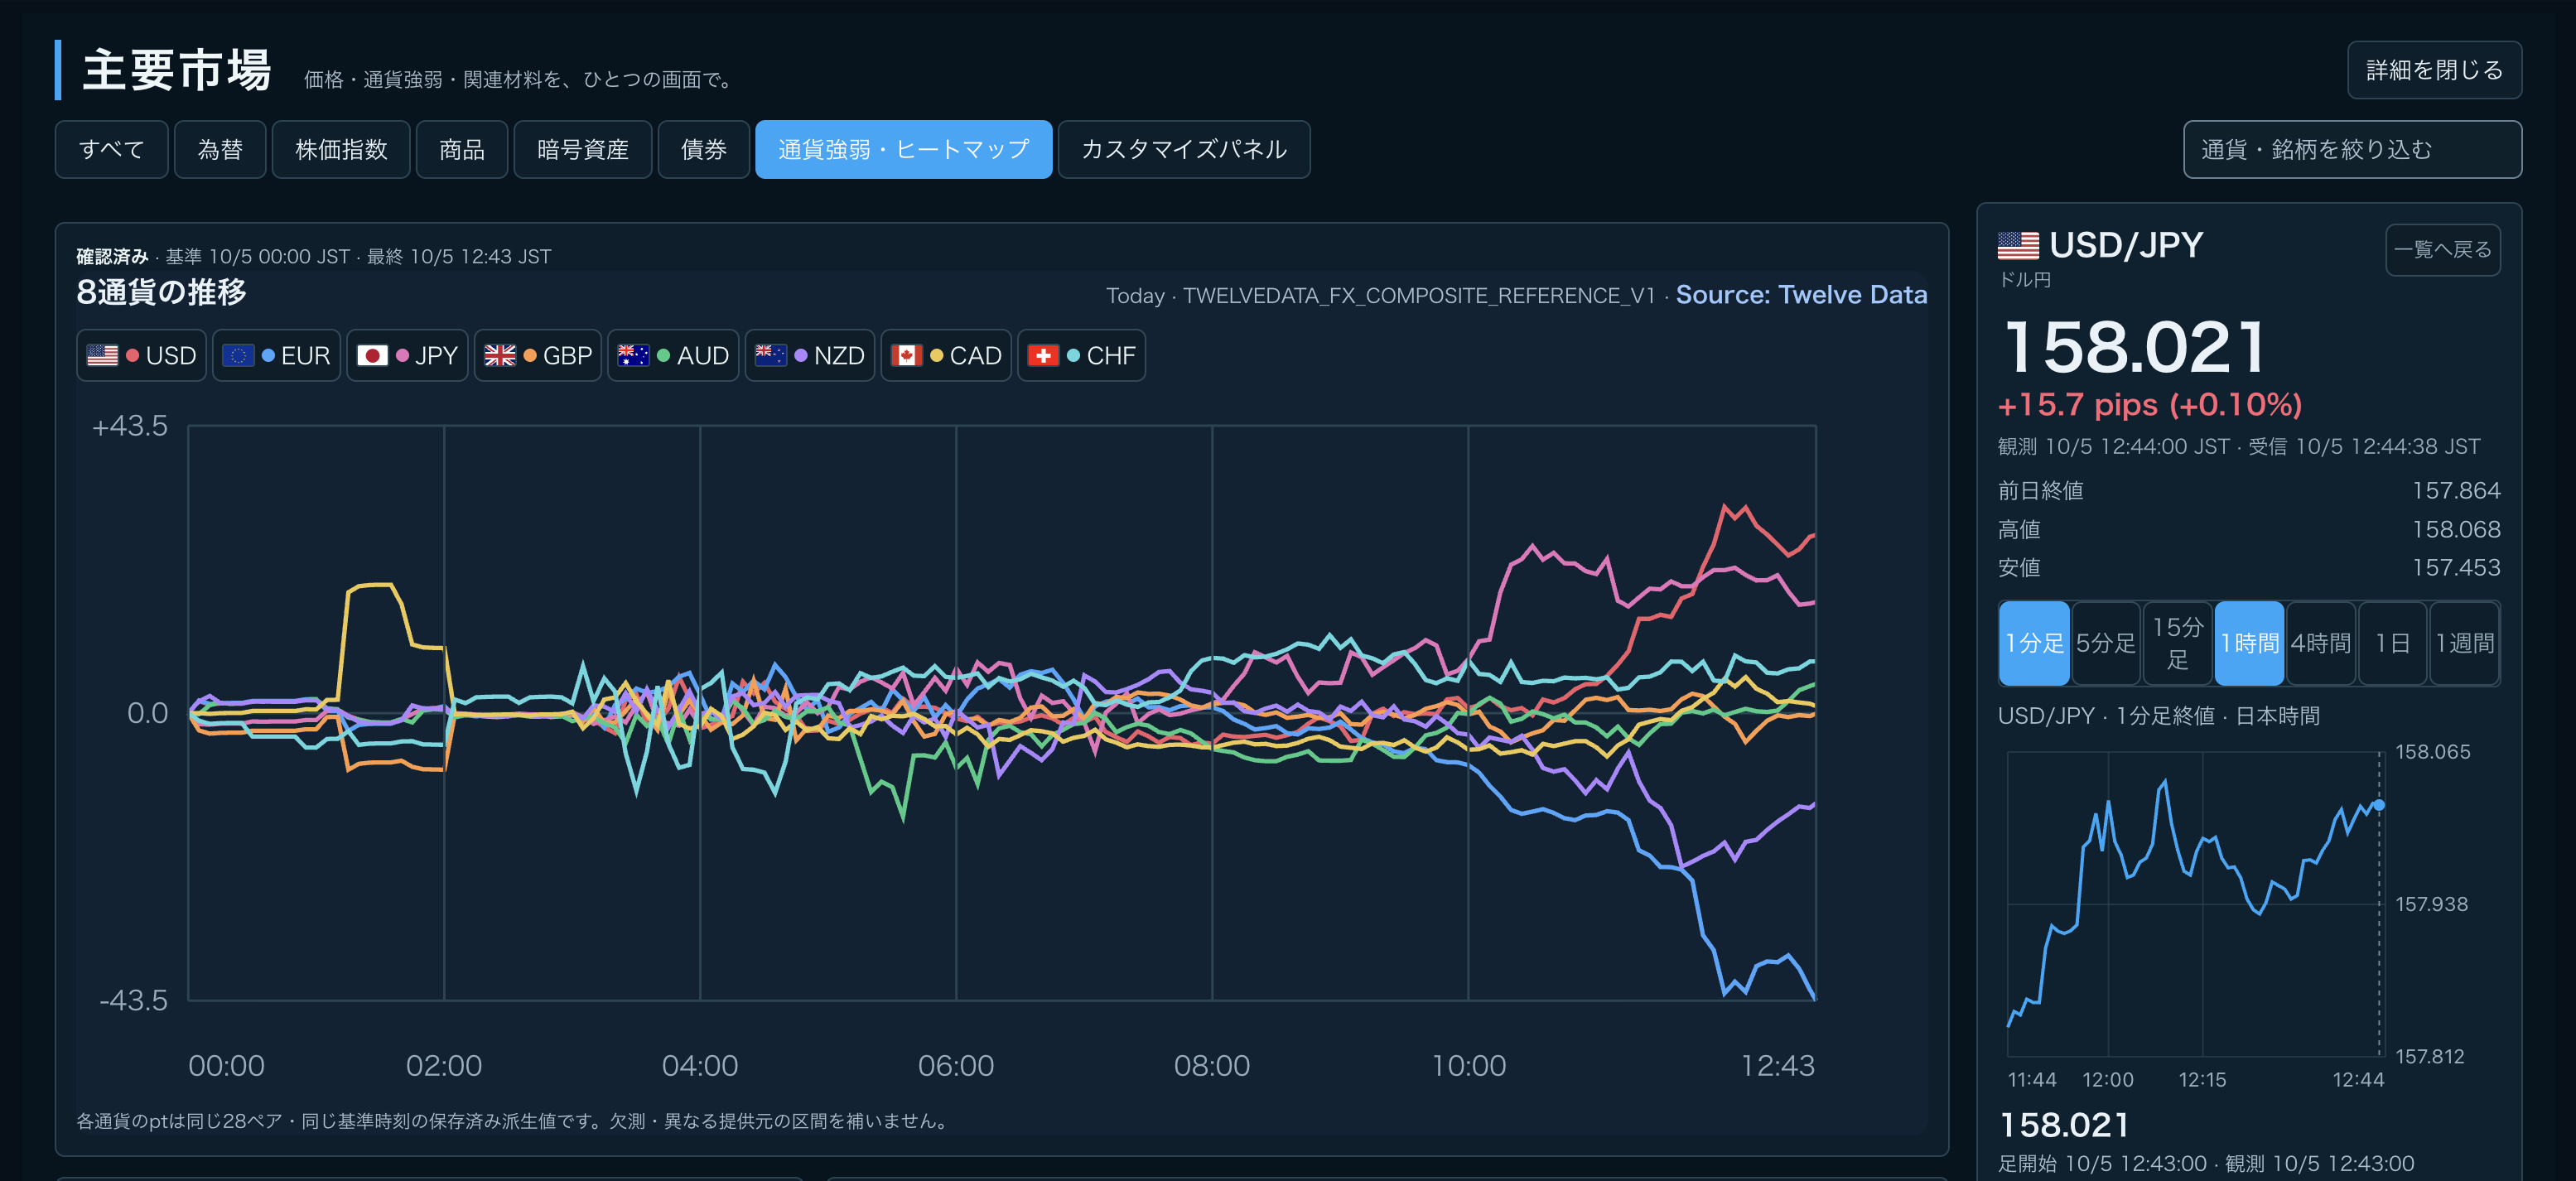The image size is (2576, 1181).
Task: Open the 商品 tab
Action: [x=462, y=150]
